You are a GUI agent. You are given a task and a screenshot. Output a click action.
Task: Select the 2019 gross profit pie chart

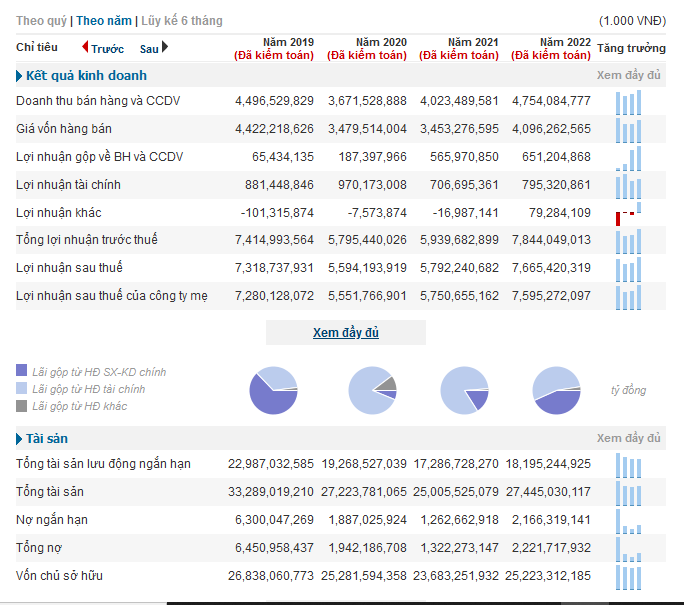(274, 390)
